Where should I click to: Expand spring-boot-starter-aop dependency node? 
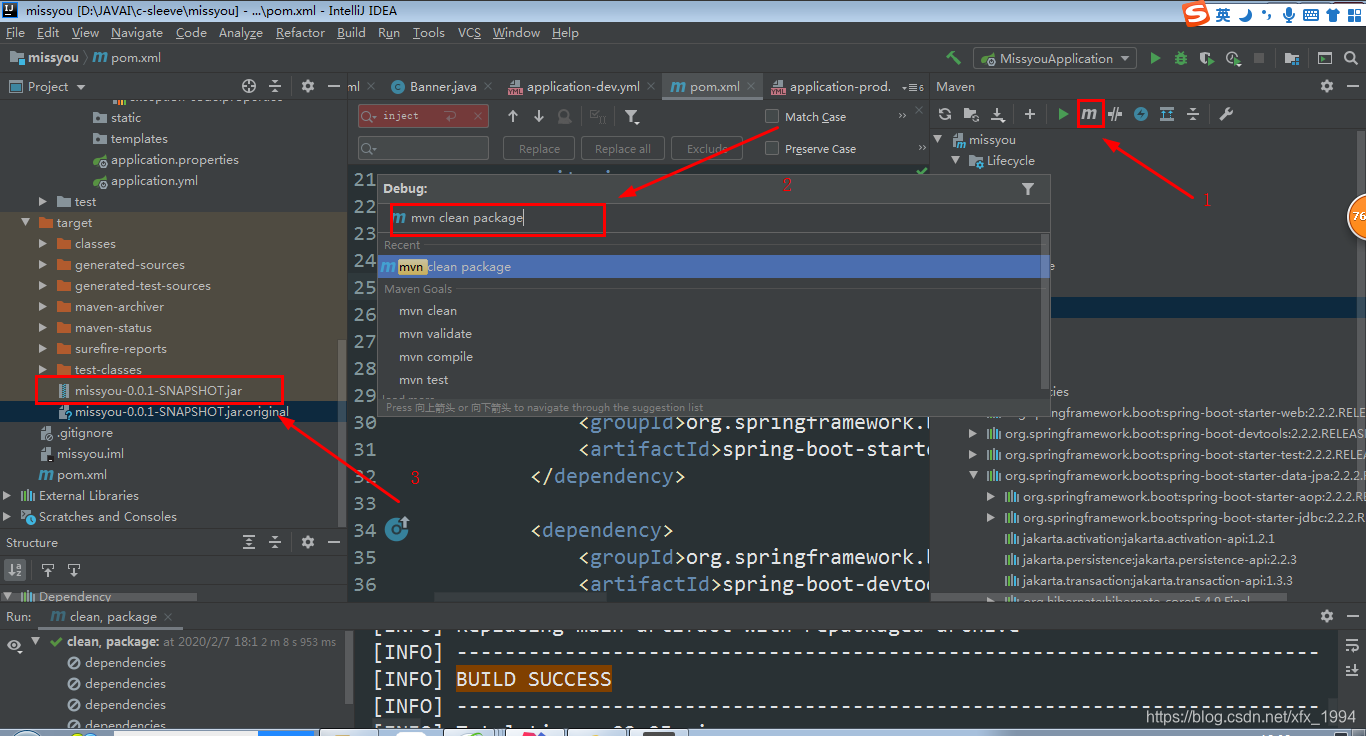pos(991,497)
